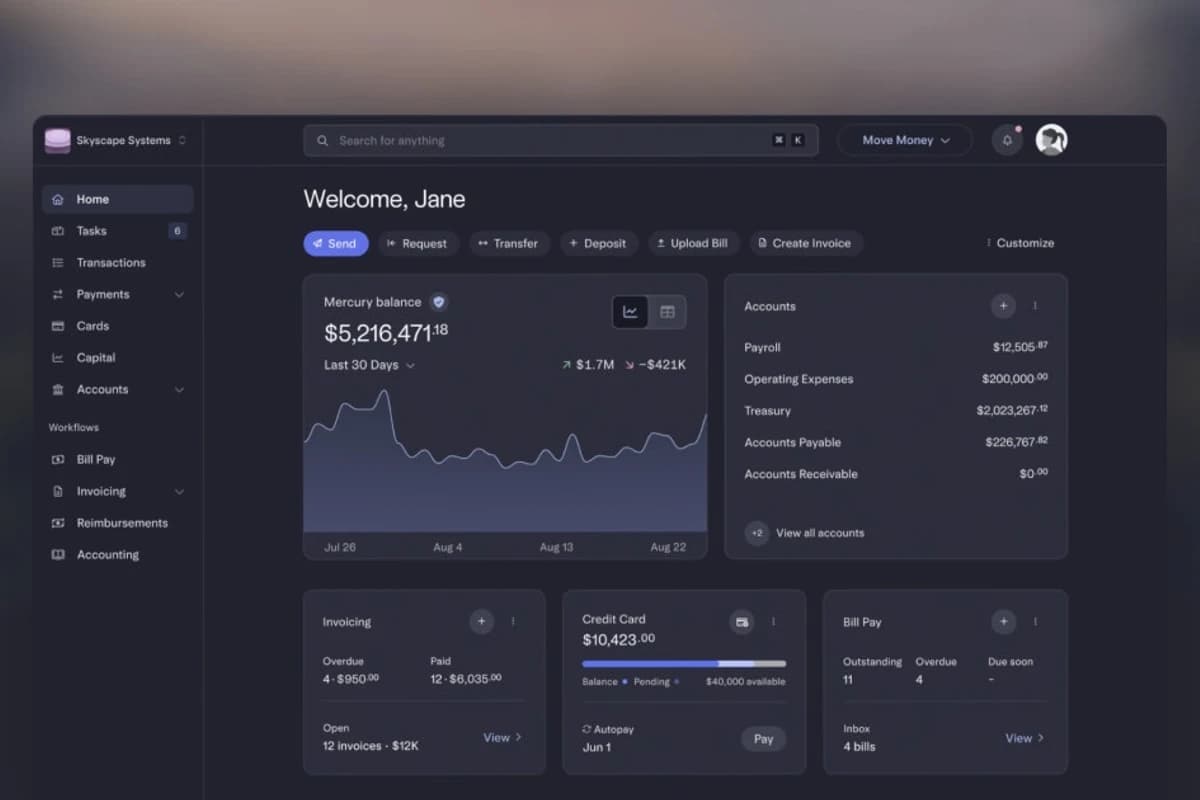Switch Mercury balance to table view
This screenshot has width=1200, height=800.
click(667, 311)
